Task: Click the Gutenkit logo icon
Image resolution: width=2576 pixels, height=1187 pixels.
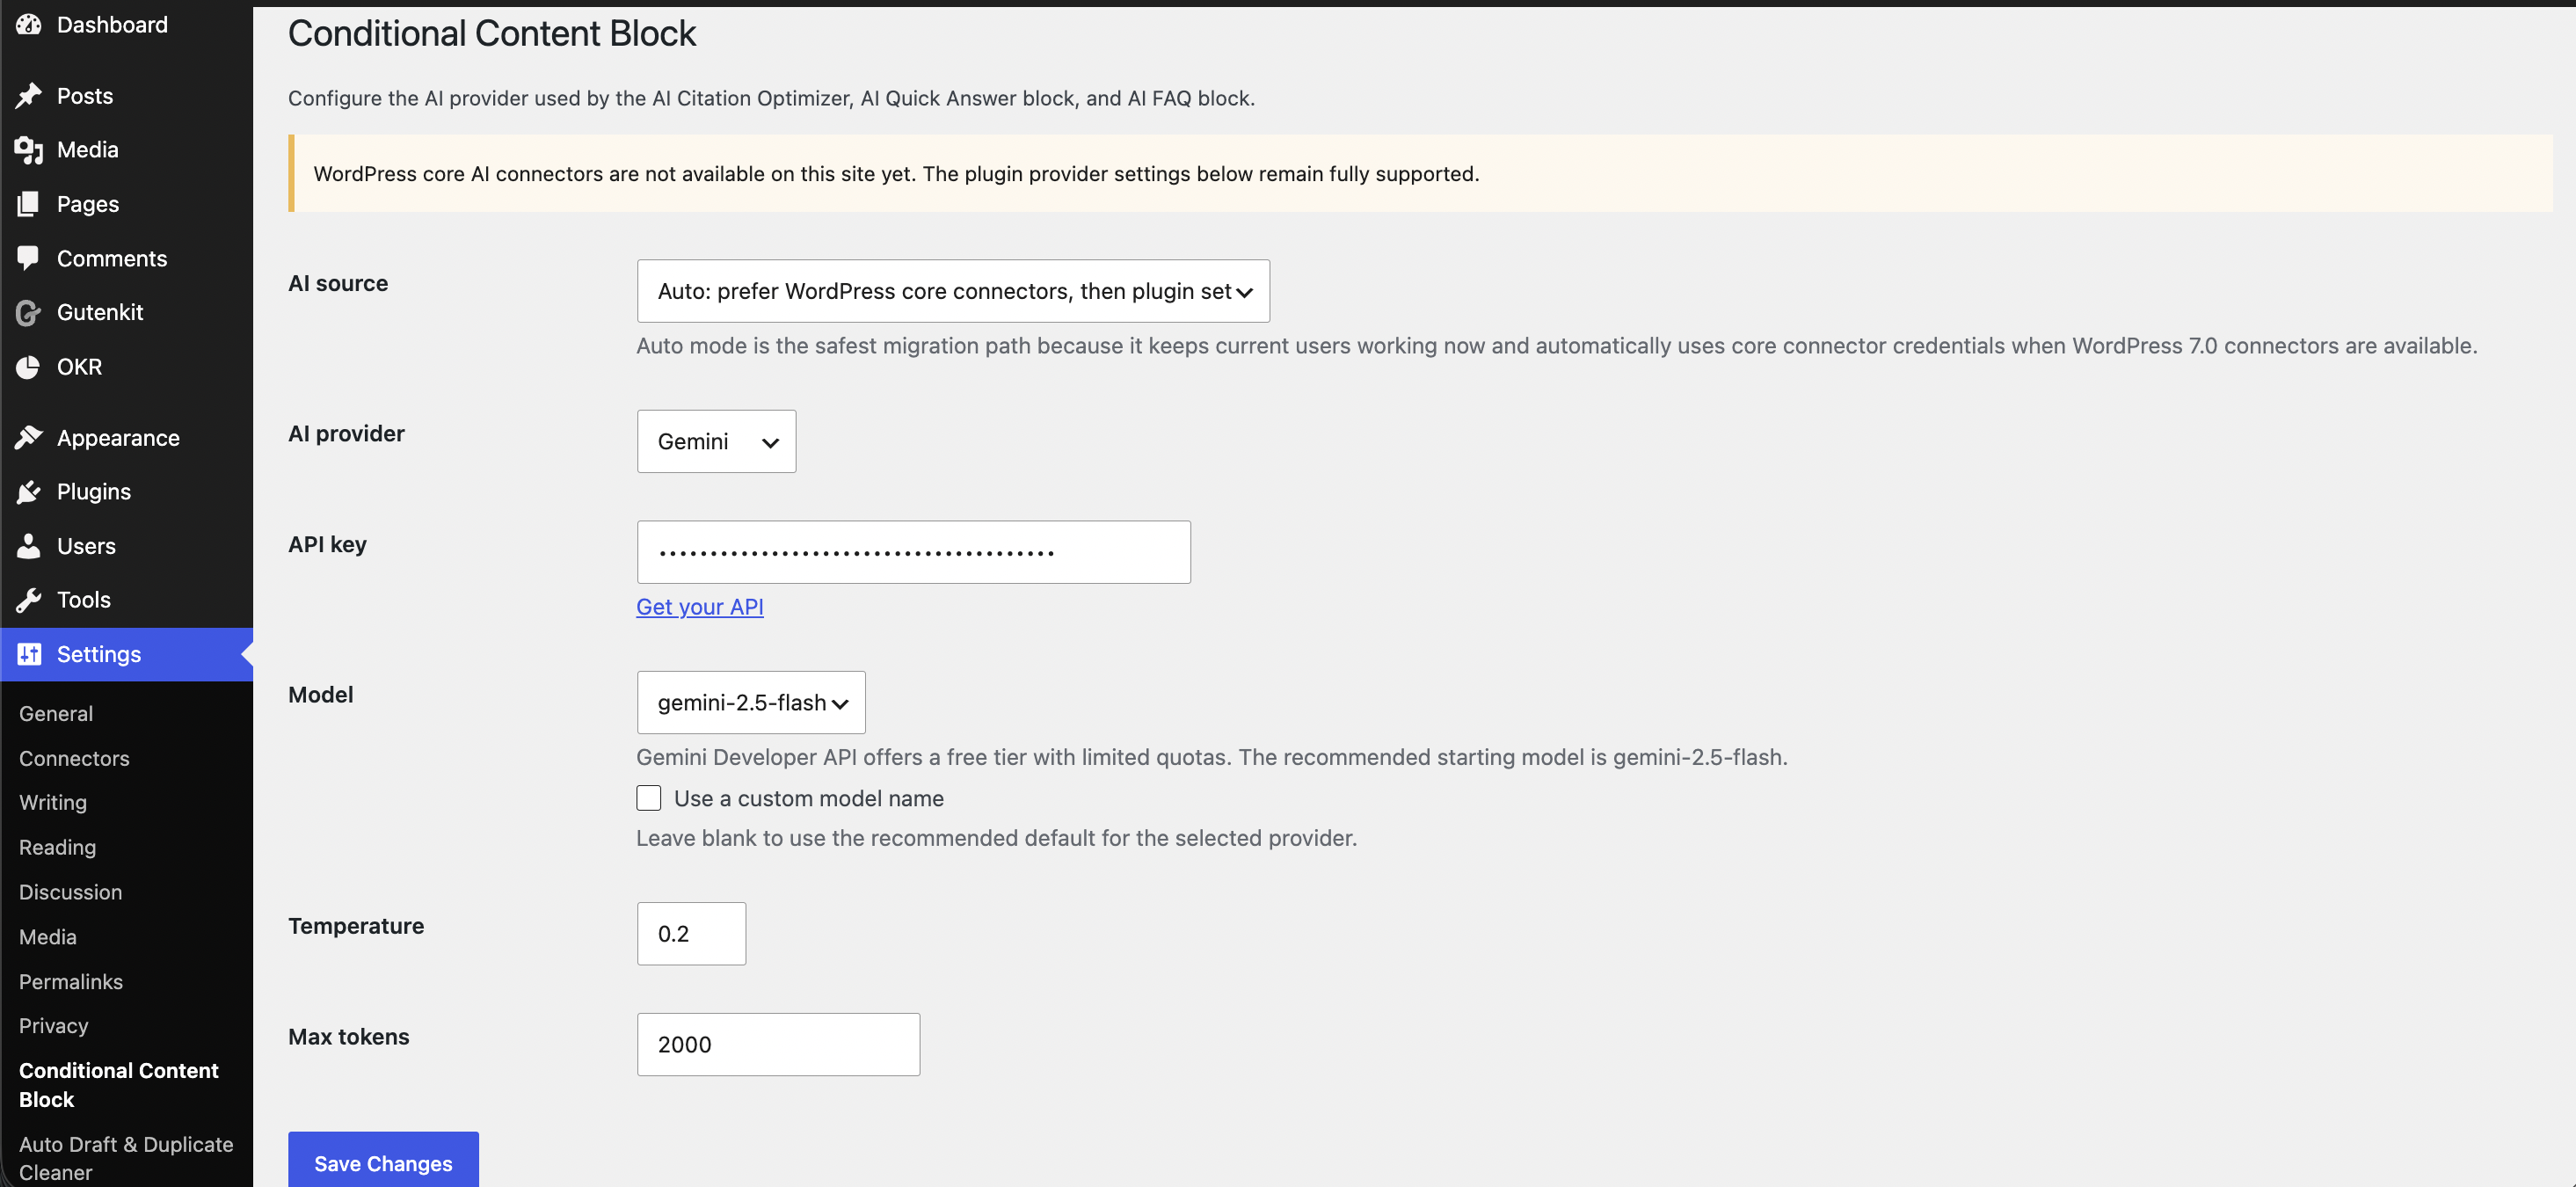Action: pos(28,312)
